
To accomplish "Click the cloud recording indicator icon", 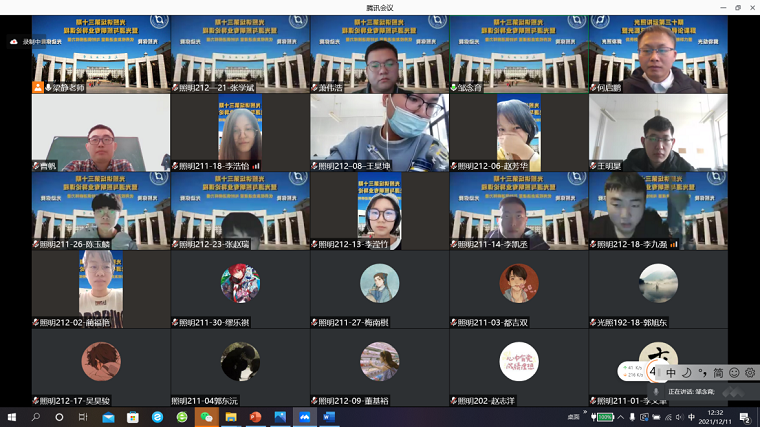I will 15,42.
